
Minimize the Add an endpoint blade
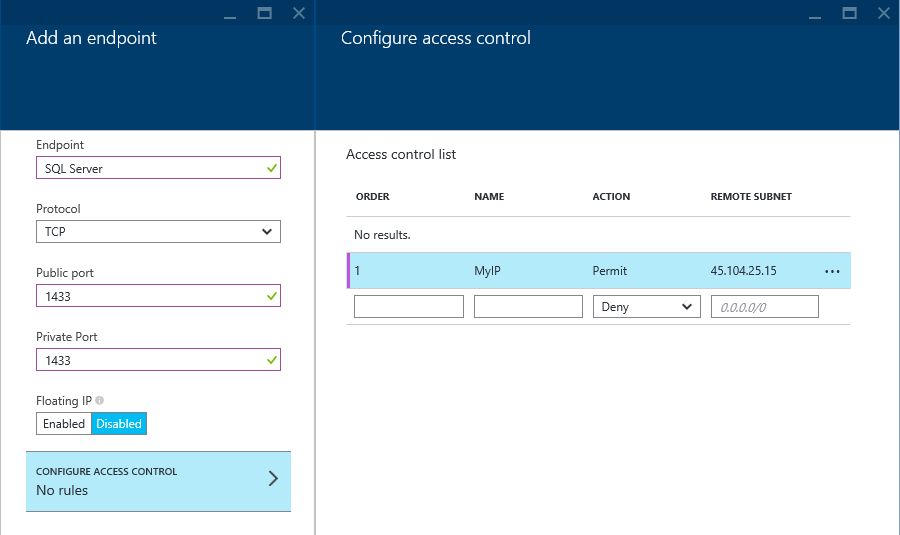(230, 14)
